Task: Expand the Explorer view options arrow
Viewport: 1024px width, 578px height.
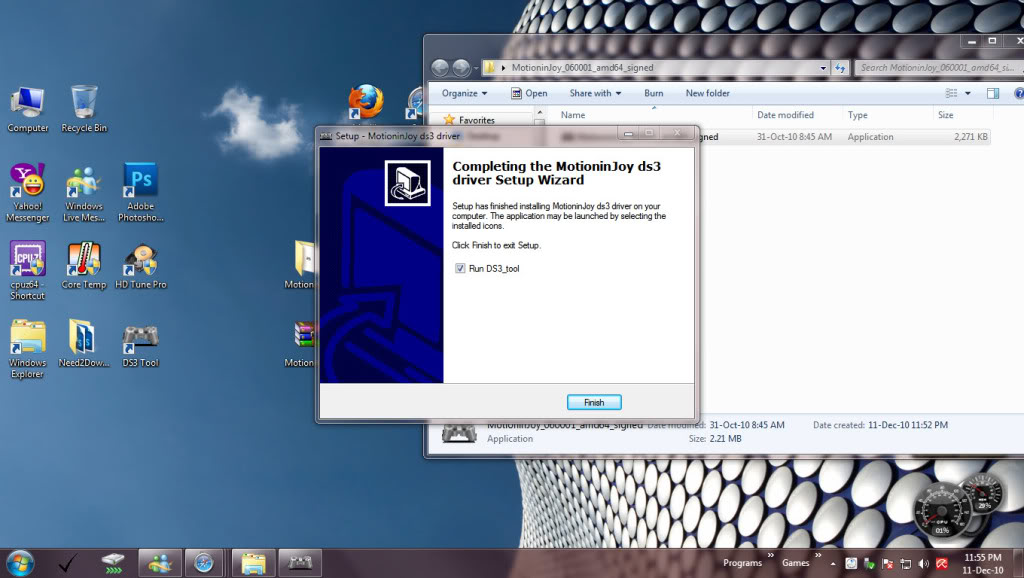Action: point(968,93)
